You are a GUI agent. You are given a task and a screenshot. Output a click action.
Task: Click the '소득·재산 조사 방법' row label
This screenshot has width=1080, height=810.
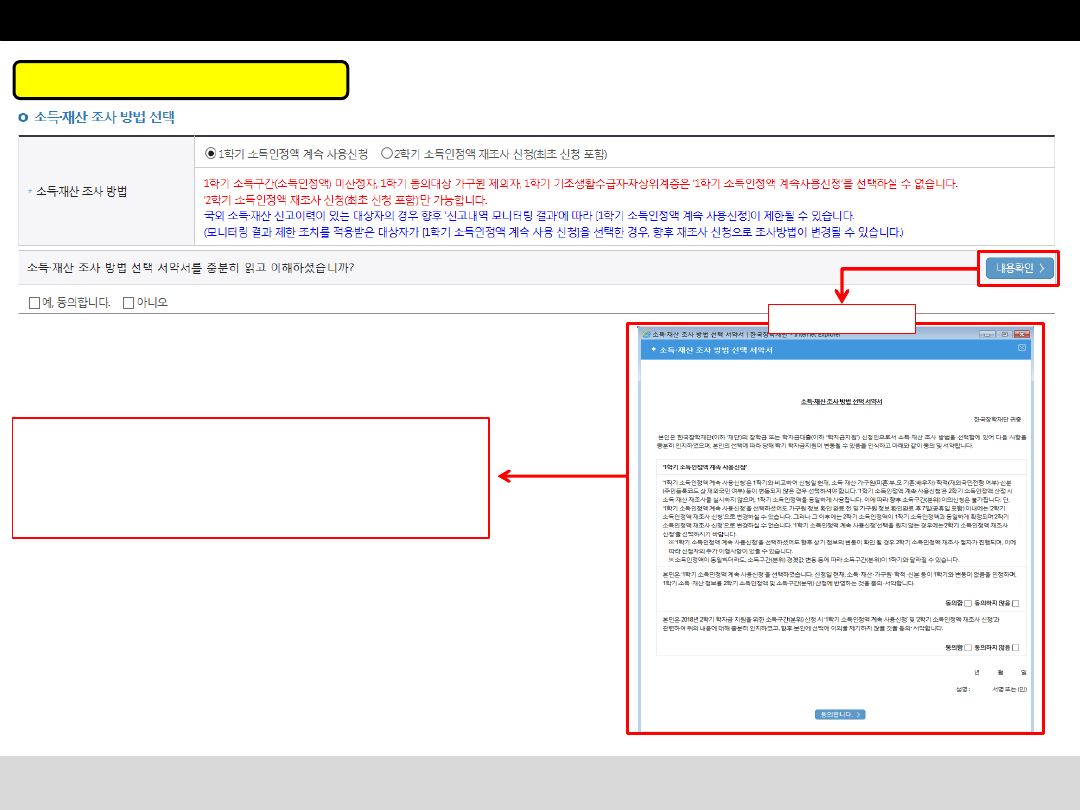coord(88,190)
